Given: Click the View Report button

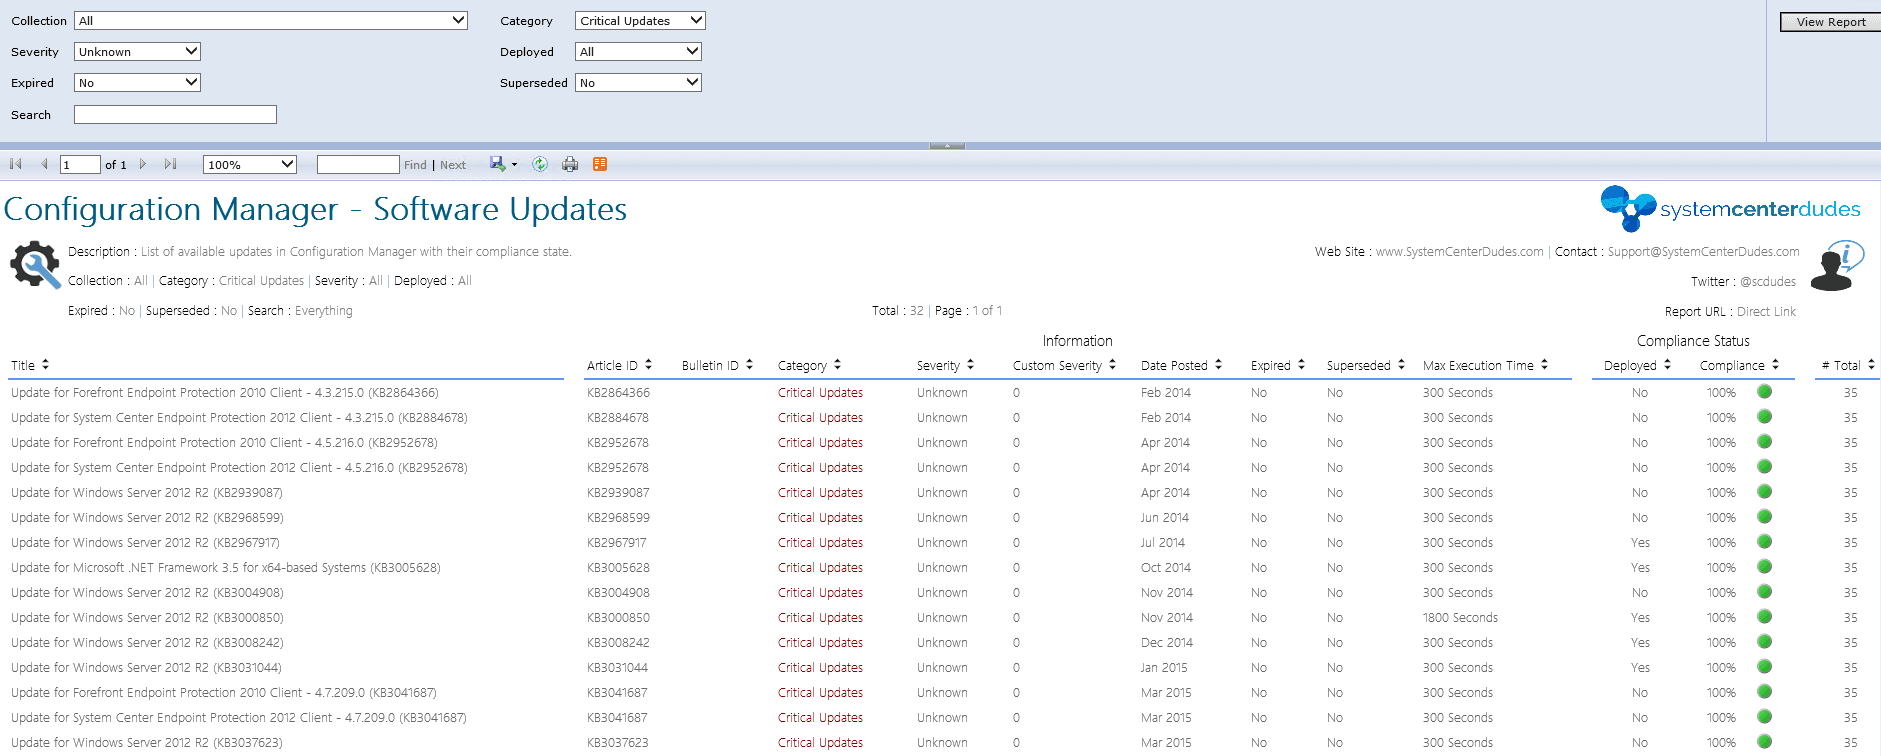Looking at the screenshot, I should (1830, 22).
